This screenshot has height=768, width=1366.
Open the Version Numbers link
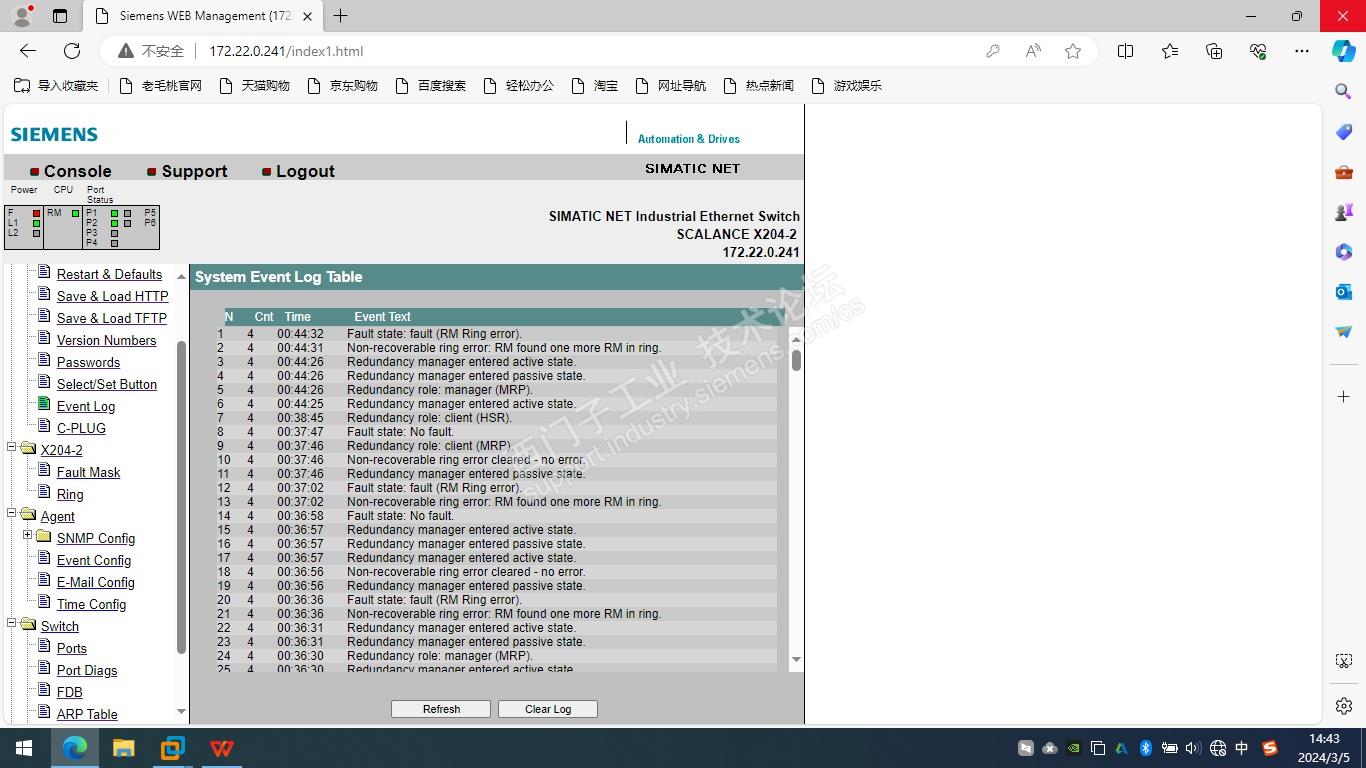click(106, 340)
